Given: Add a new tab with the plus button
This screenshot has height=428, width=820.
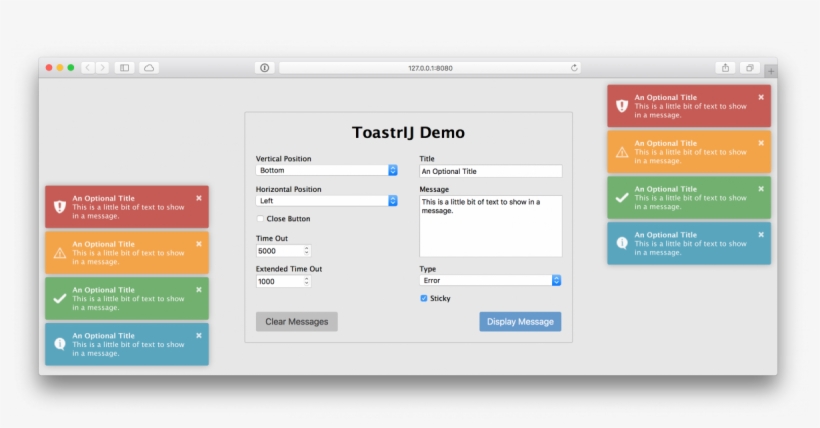Looking at the screenshot, I should (x=771, y=71).
